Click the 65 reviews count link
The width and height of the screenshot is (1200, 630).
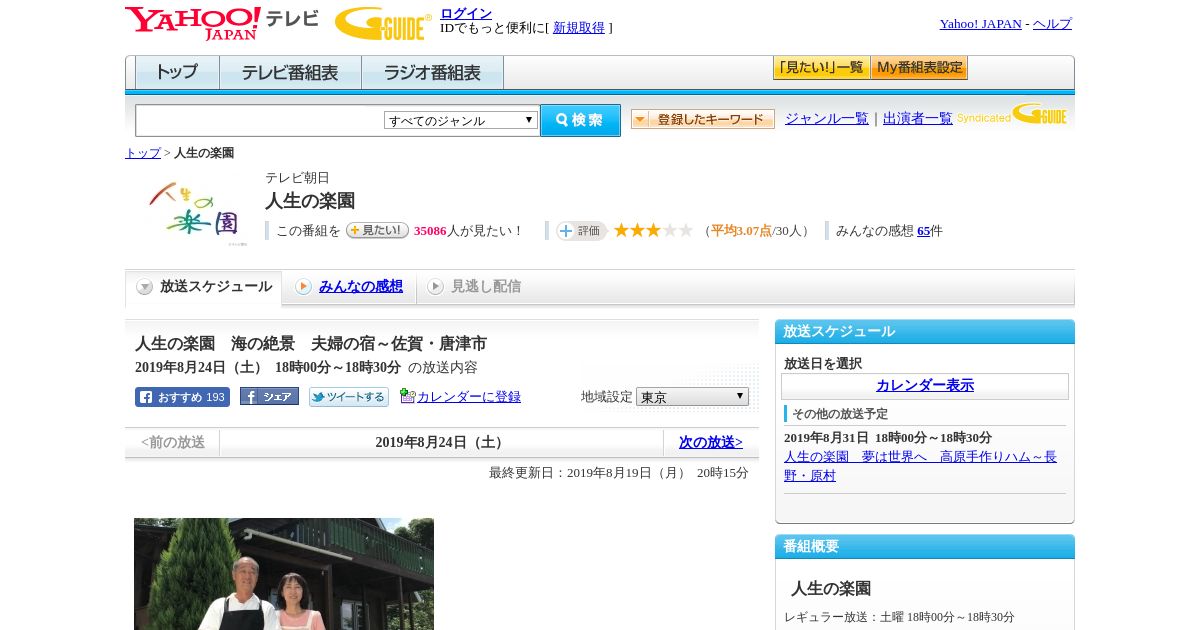point(924,231)
